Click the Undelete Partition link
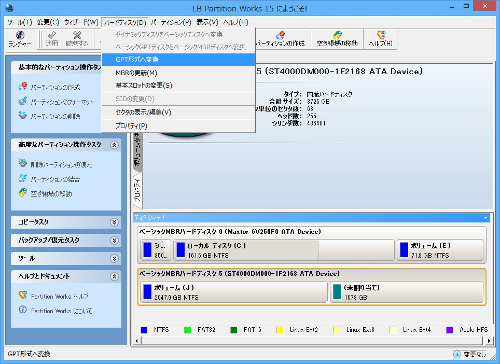The height and width of the screenshot is (364, 500). (61, 164)
